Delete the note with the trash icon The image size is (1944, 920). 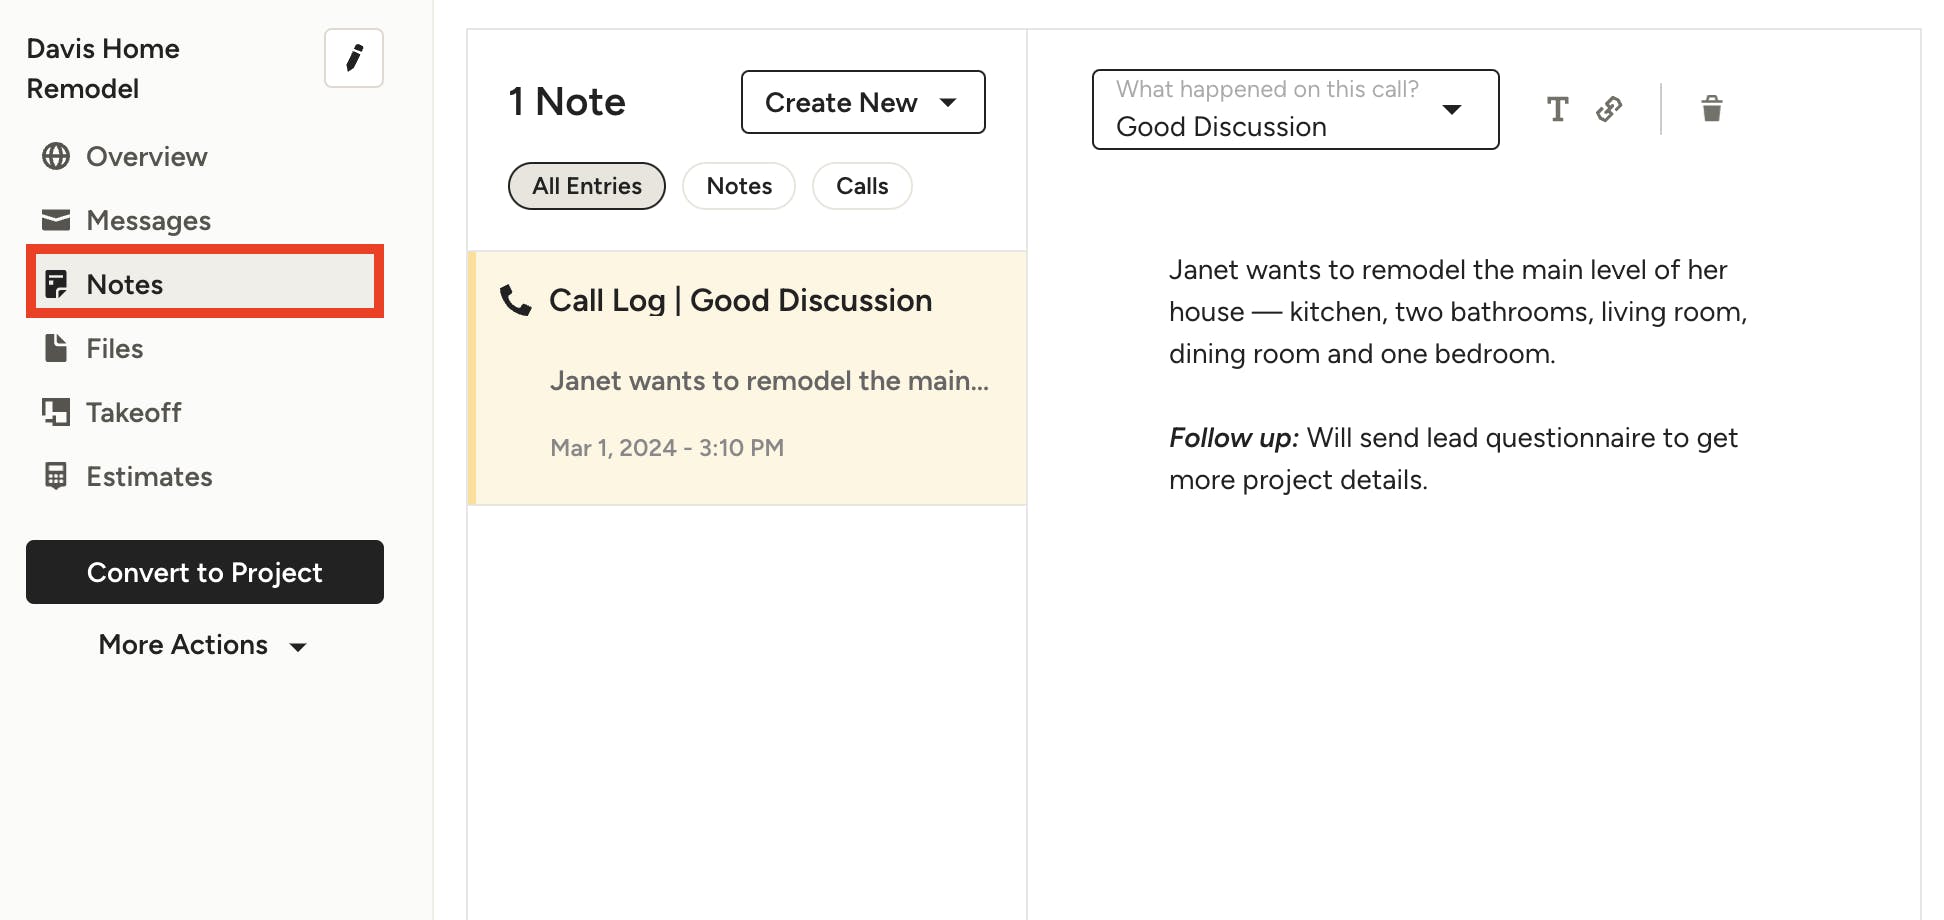pos(1711,109)
